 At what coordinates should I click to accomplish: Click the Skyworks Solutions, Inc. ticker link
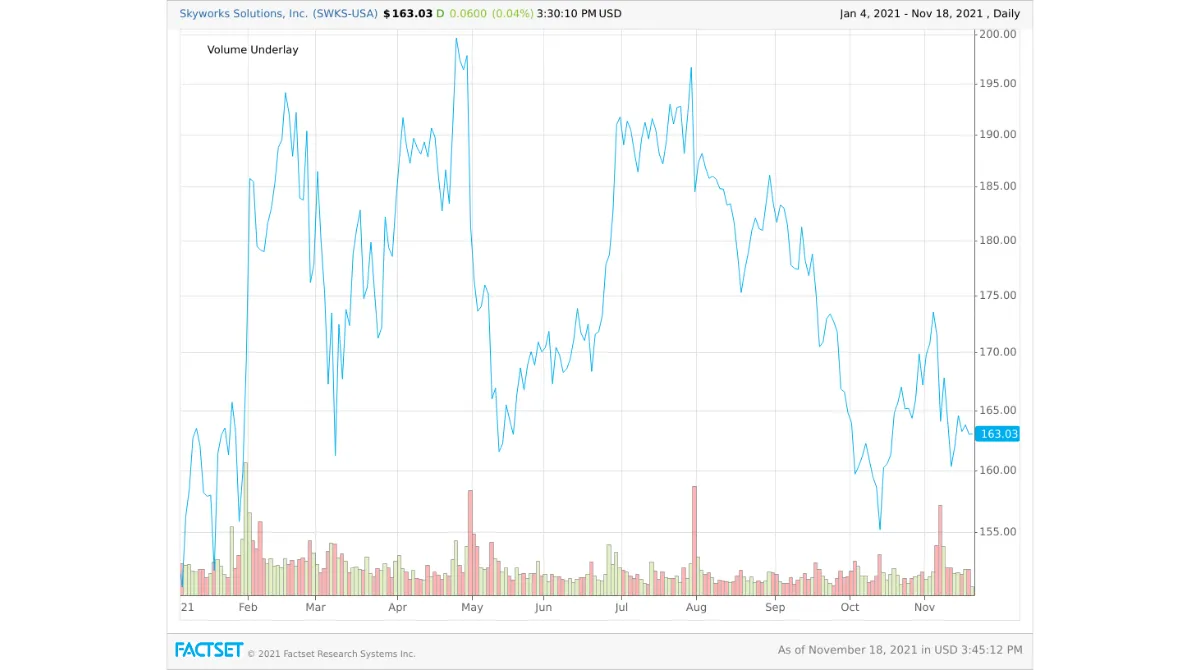243,14
